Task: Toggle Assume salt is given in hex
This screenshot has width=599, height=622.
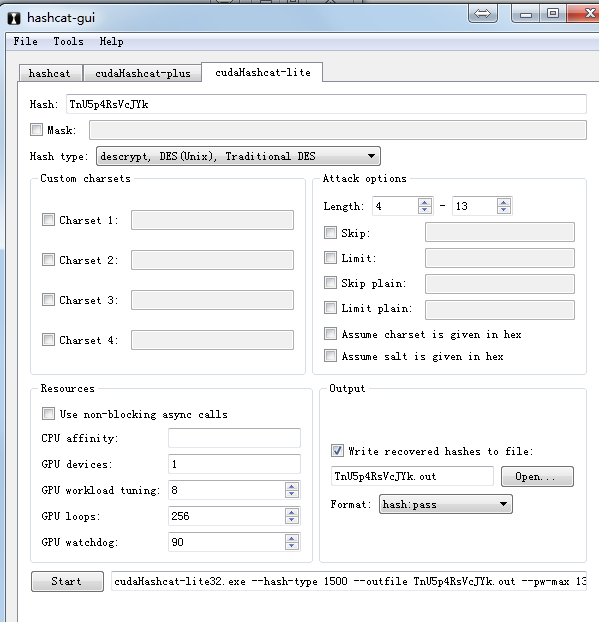Action: point(330,355)
